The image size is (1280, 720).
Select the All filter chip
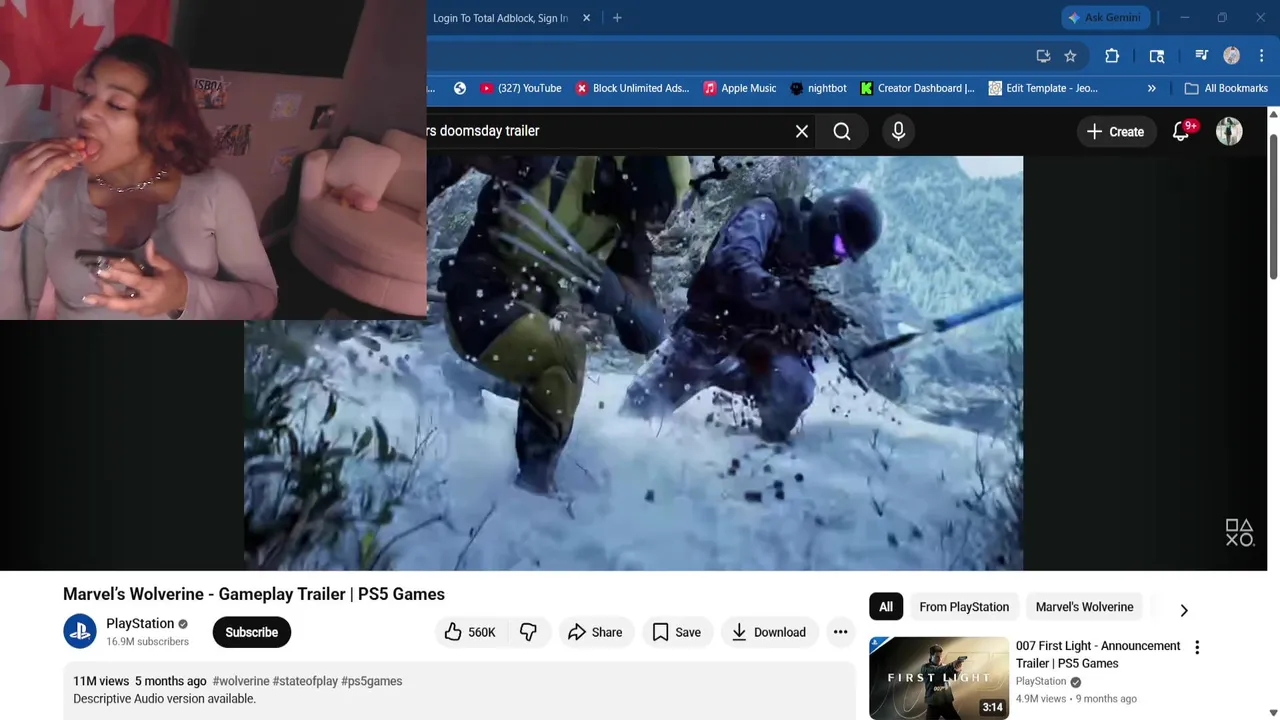coord(886,607)
